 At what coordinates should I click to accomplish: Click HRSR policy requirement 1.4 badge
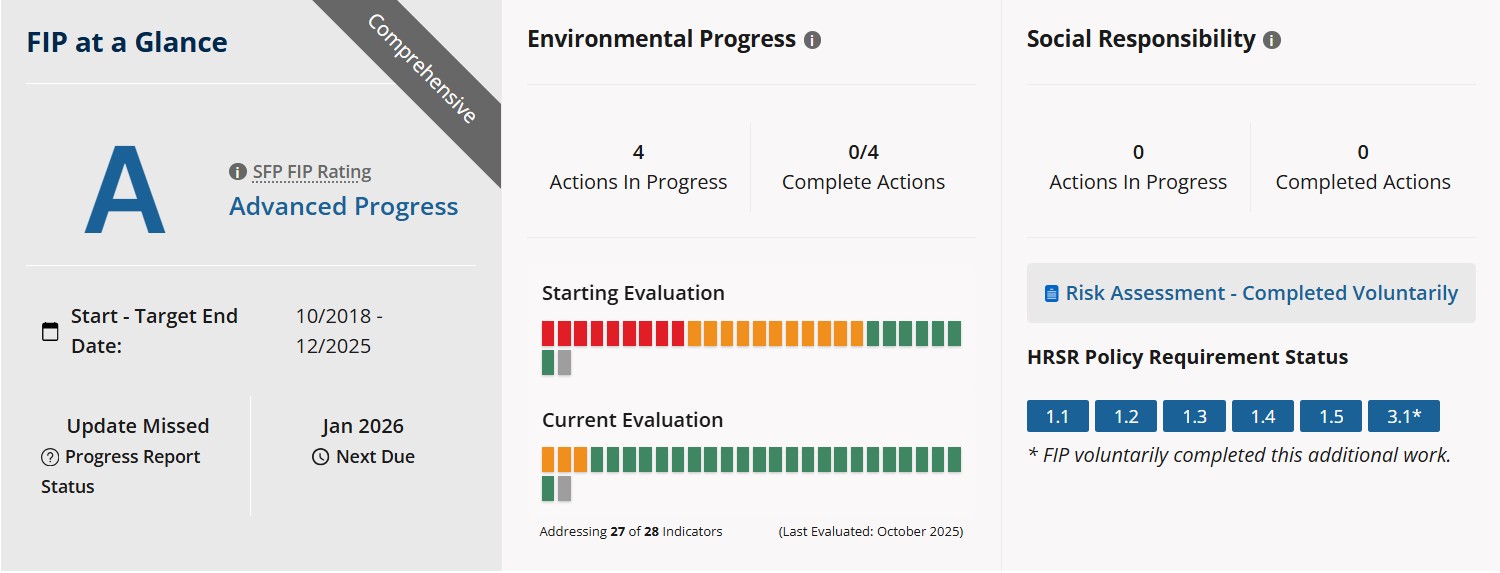[1262, 416]
